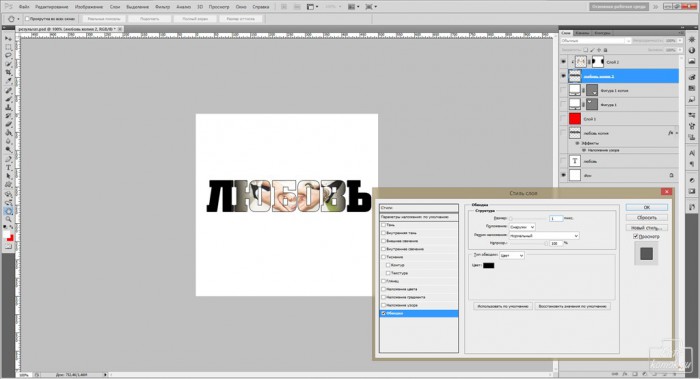Enable the Тиснение (Bevel) checkbox
The image size is (700, 379).
coord(383,257)
